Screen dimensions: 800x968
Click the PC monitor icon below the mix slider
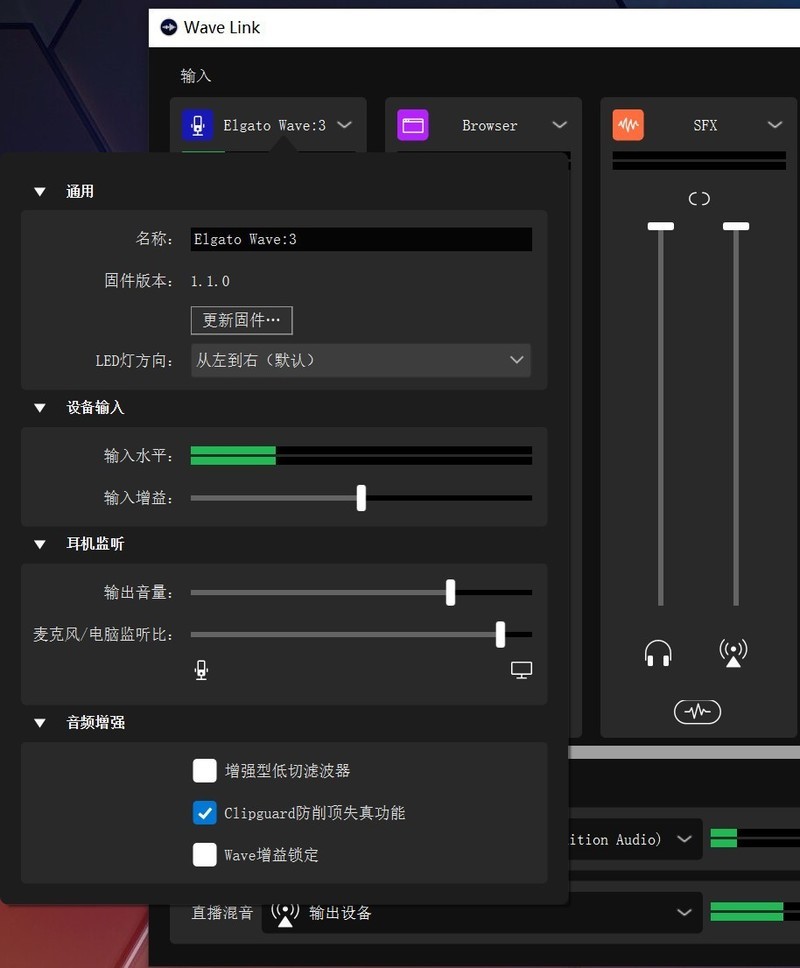point(521,669)
